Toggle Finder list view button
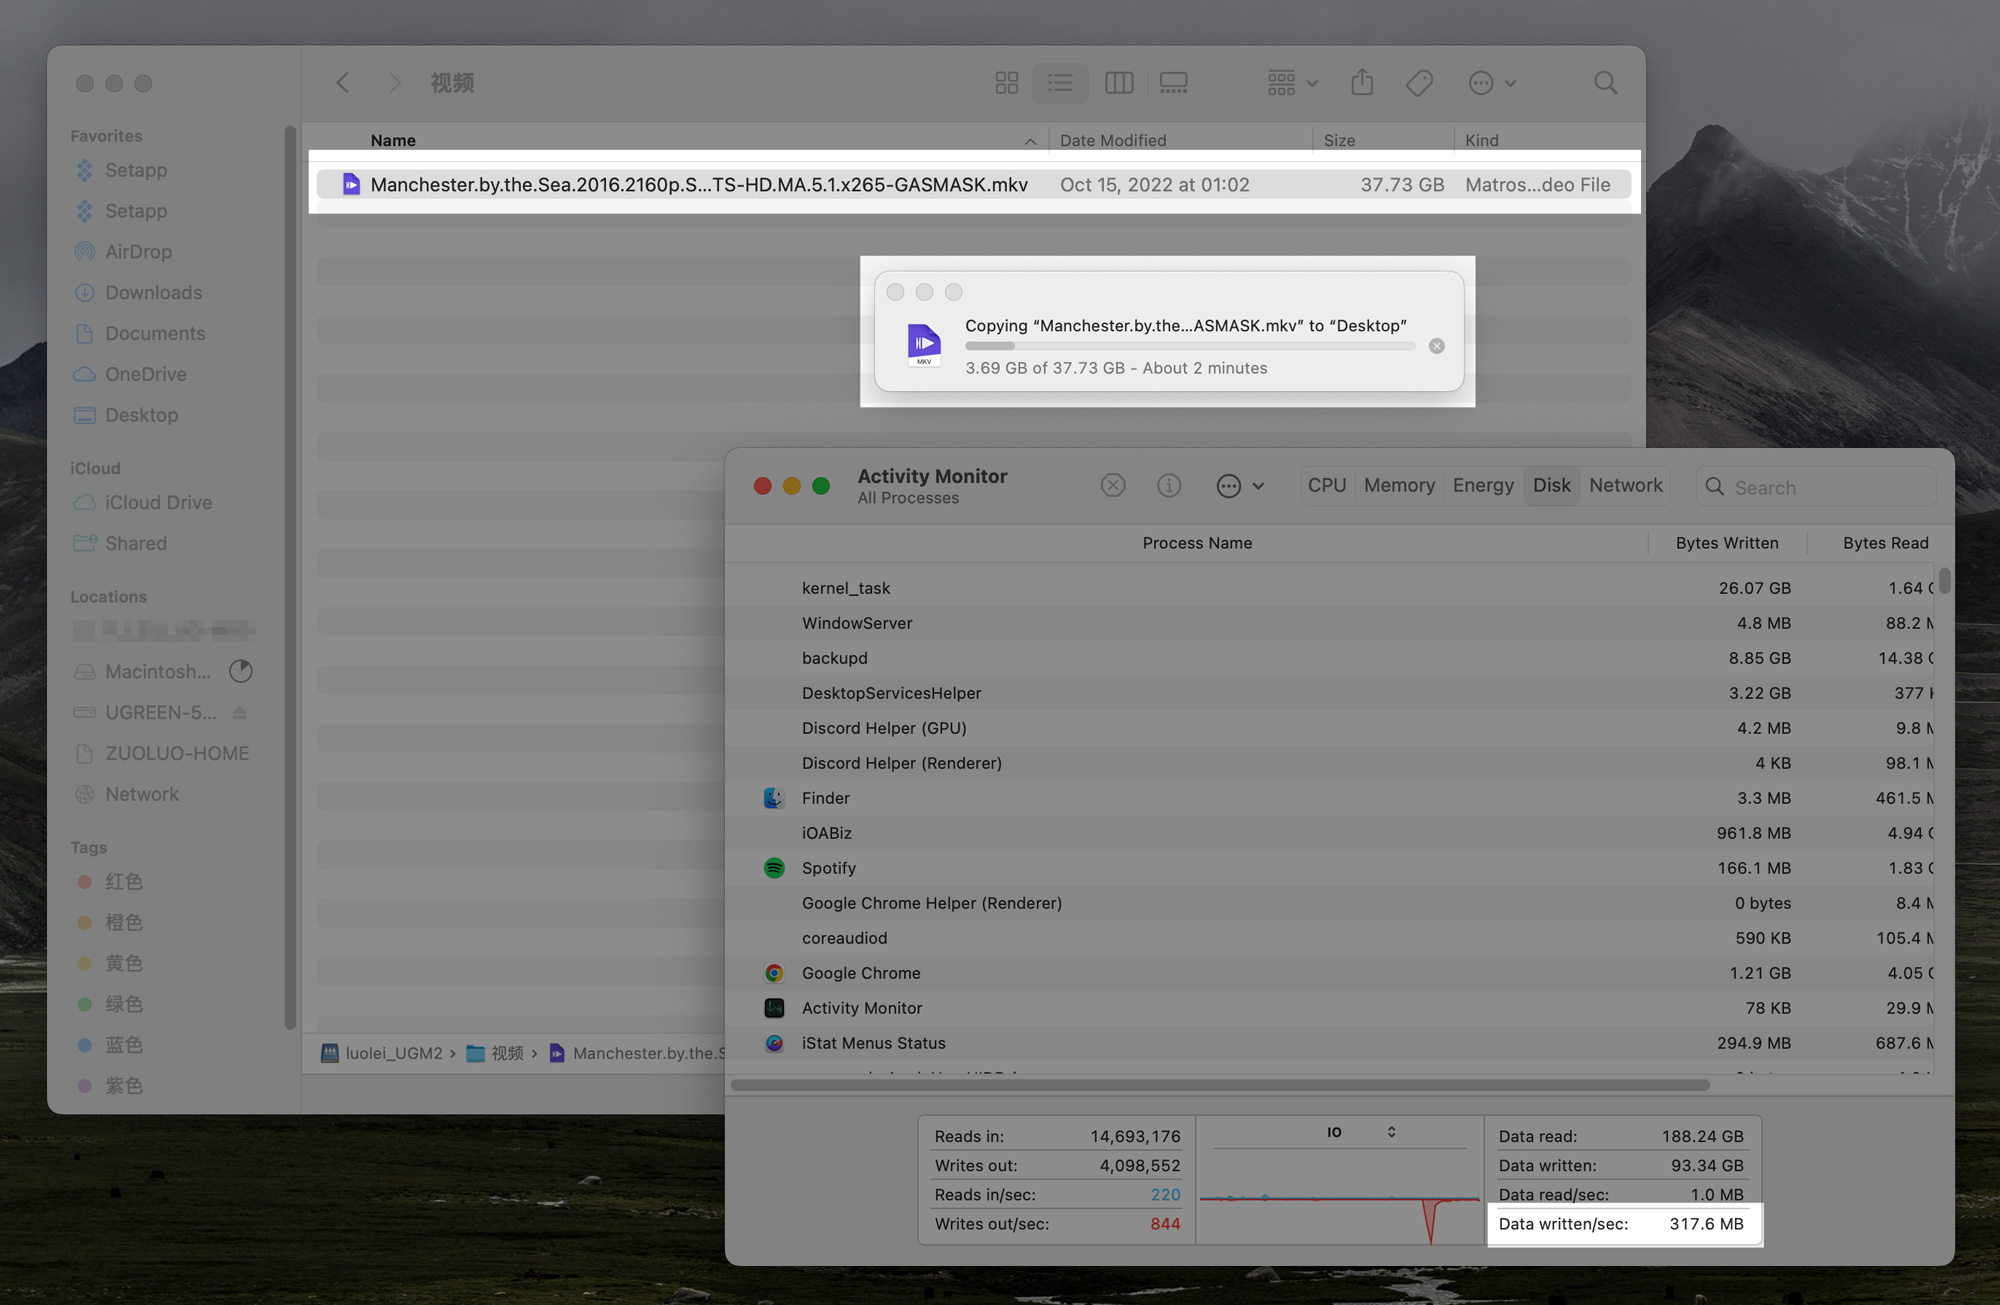2000x1305 pixels. 1060,83
